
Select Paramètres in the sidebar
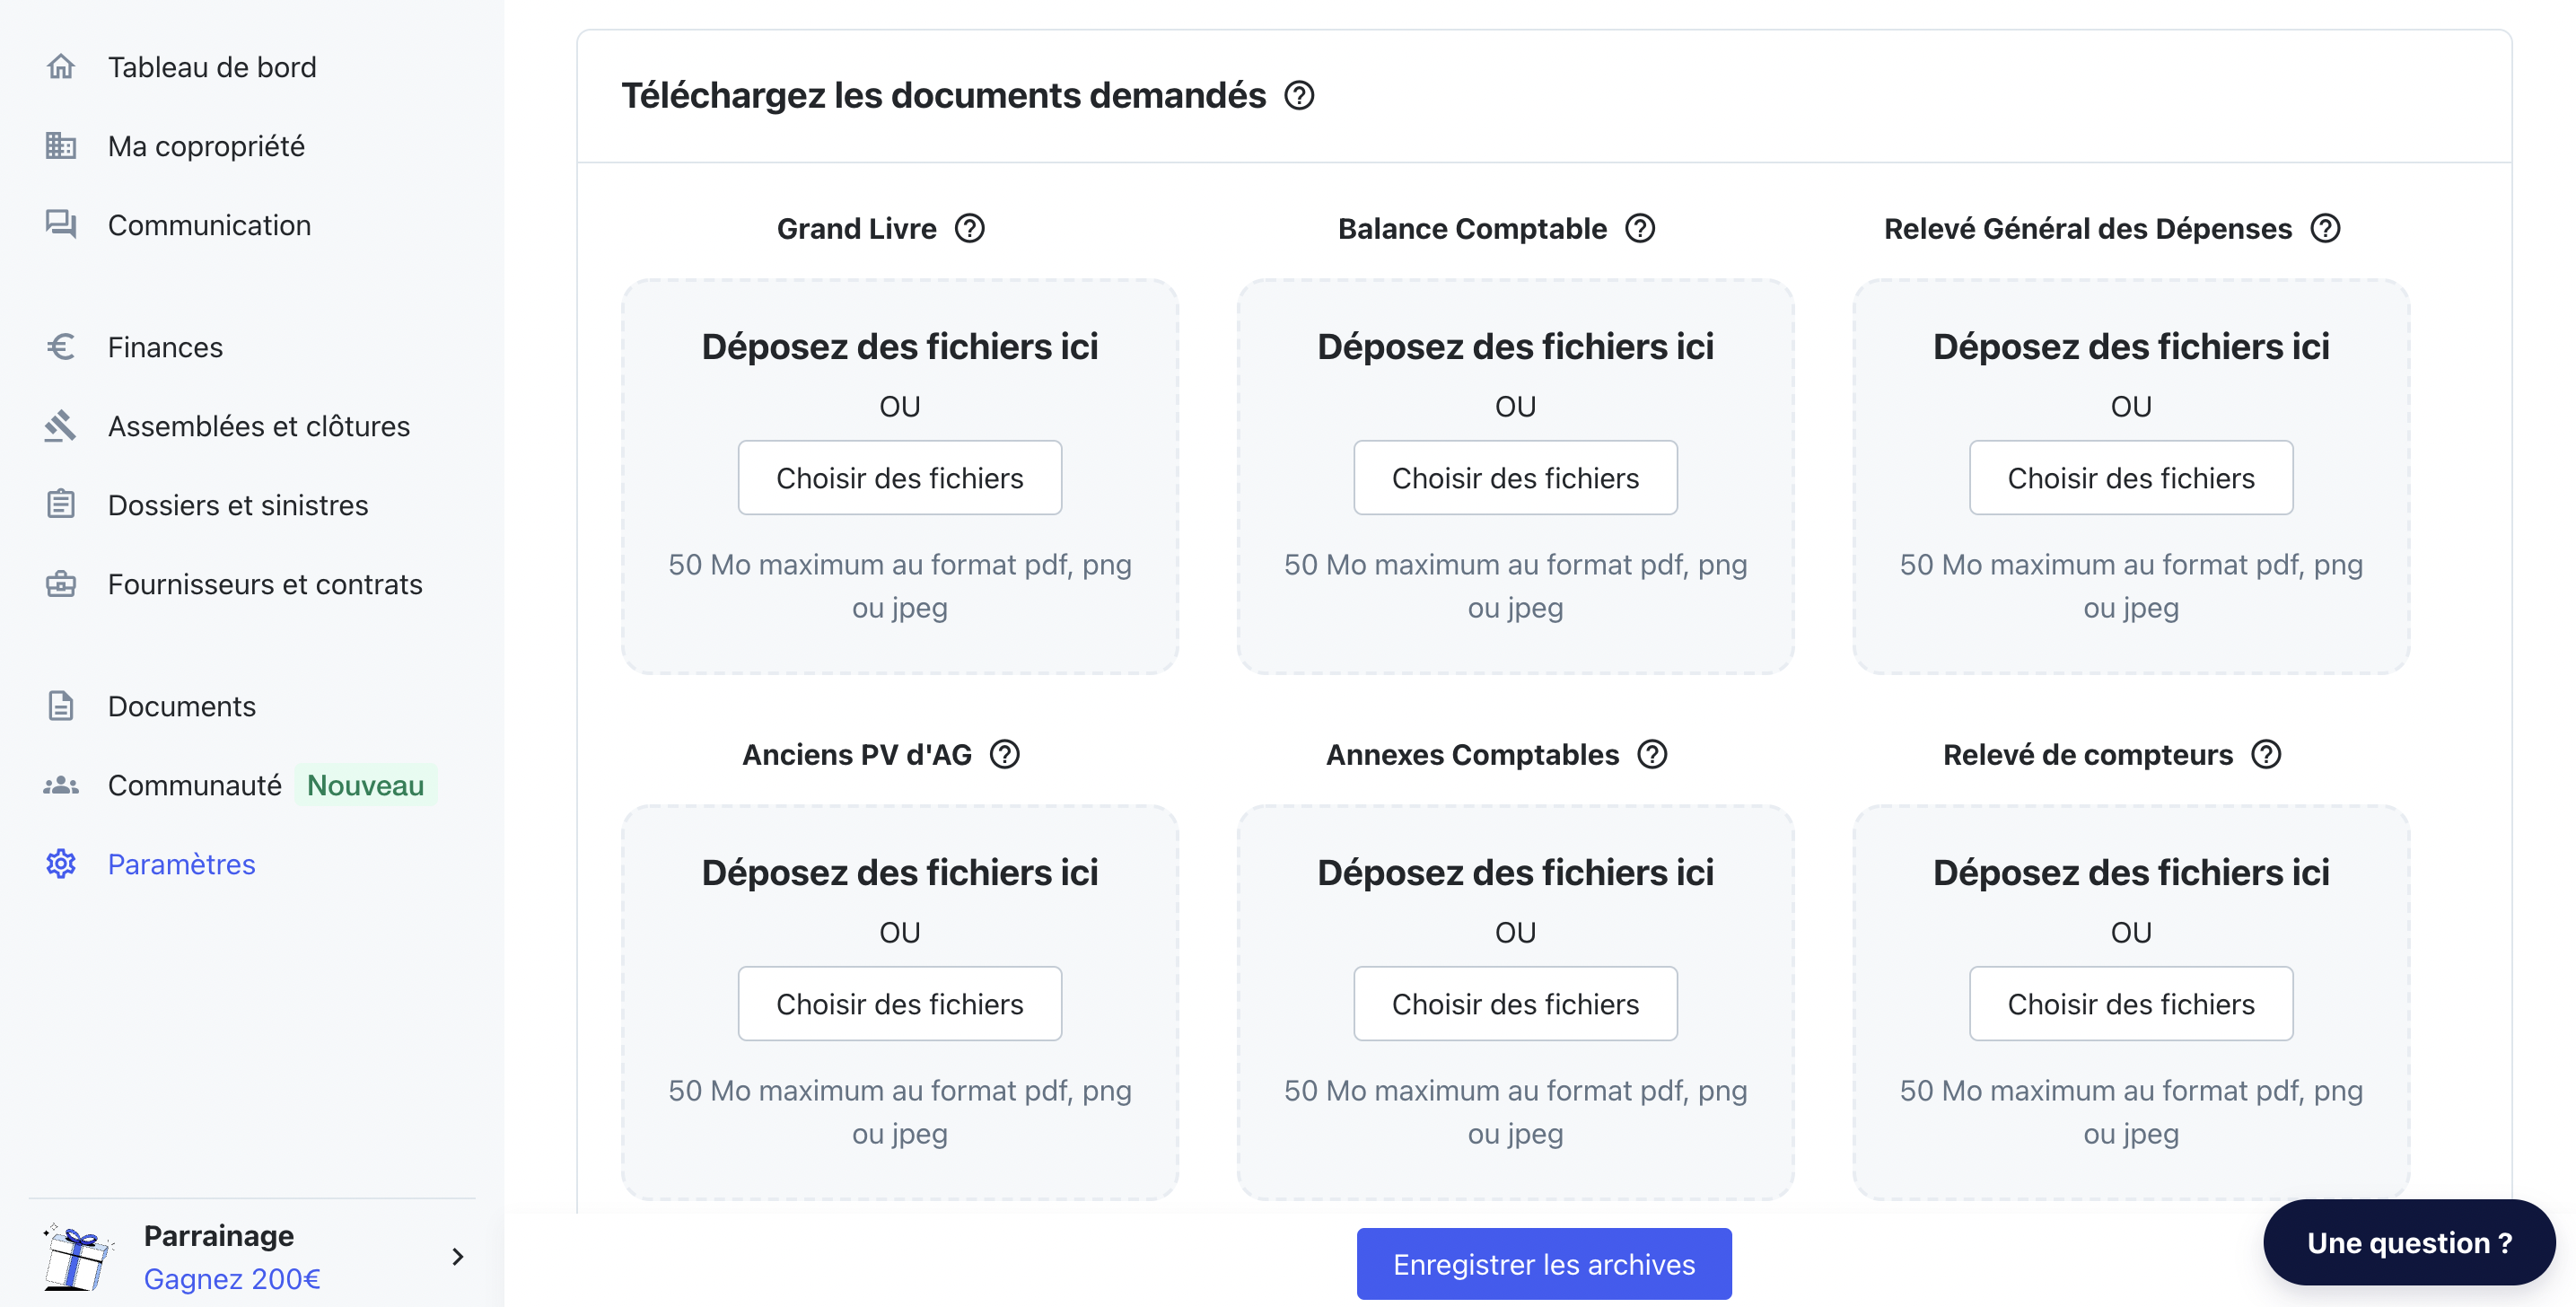[181, 864]
